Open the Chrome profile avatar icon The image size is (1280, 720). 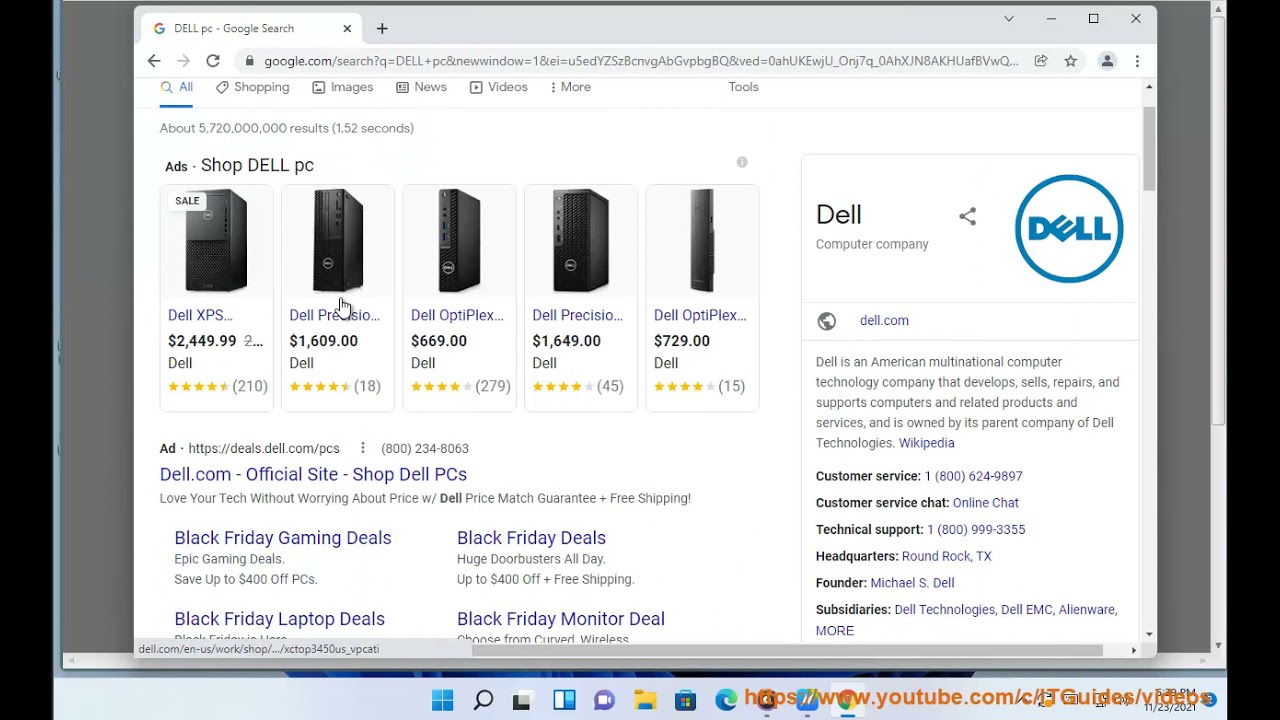coord(1107,61)
